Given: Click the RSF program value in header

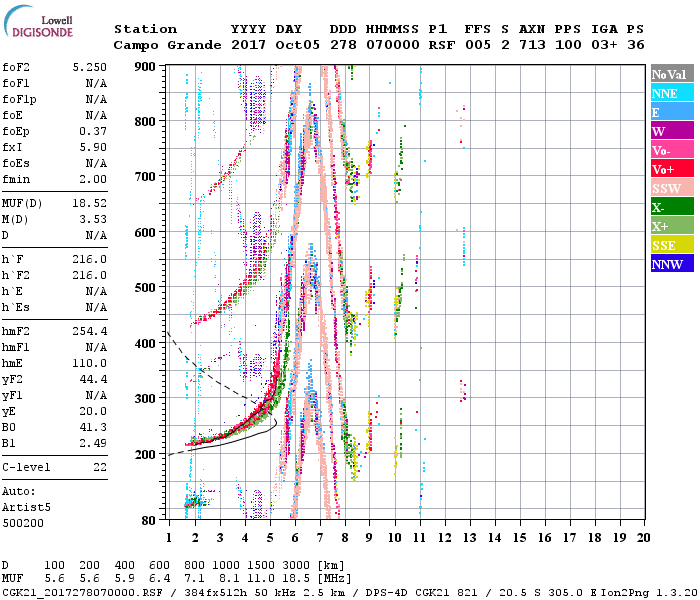Looking at the screenshot, I should coord(442,45).
